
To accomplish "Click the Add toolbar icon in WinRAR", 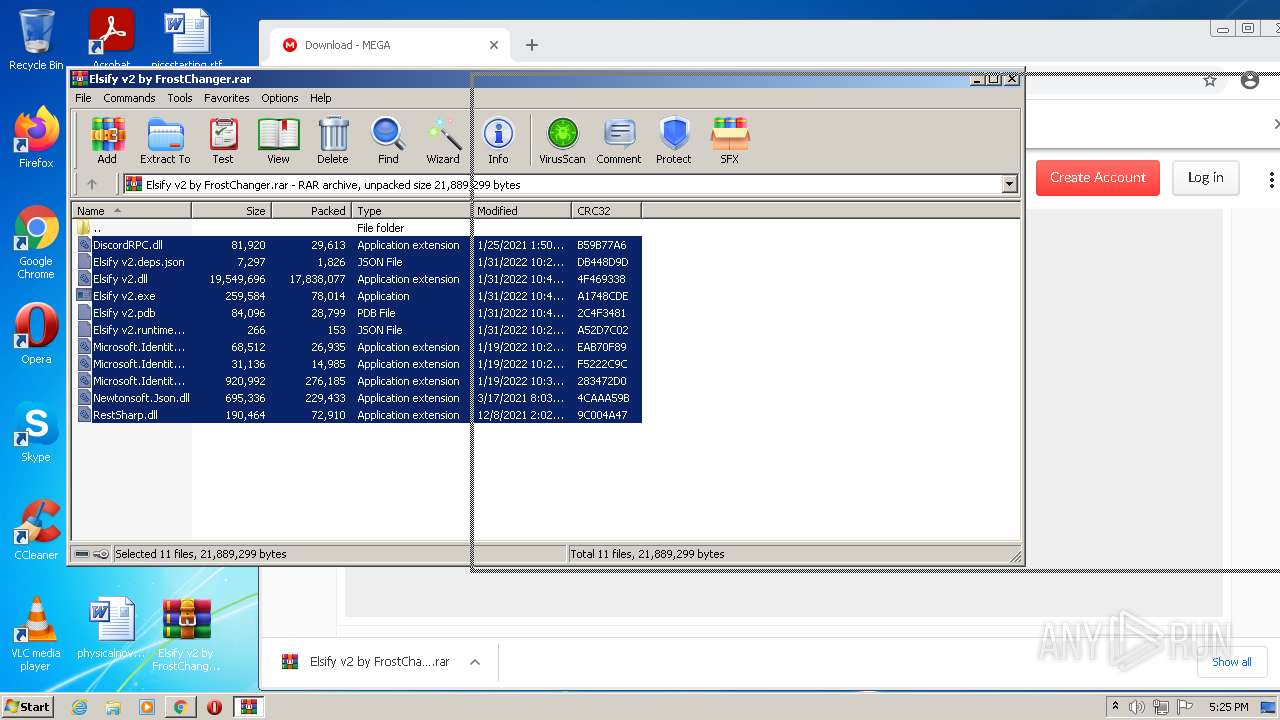I will click(x=106, y=141).
